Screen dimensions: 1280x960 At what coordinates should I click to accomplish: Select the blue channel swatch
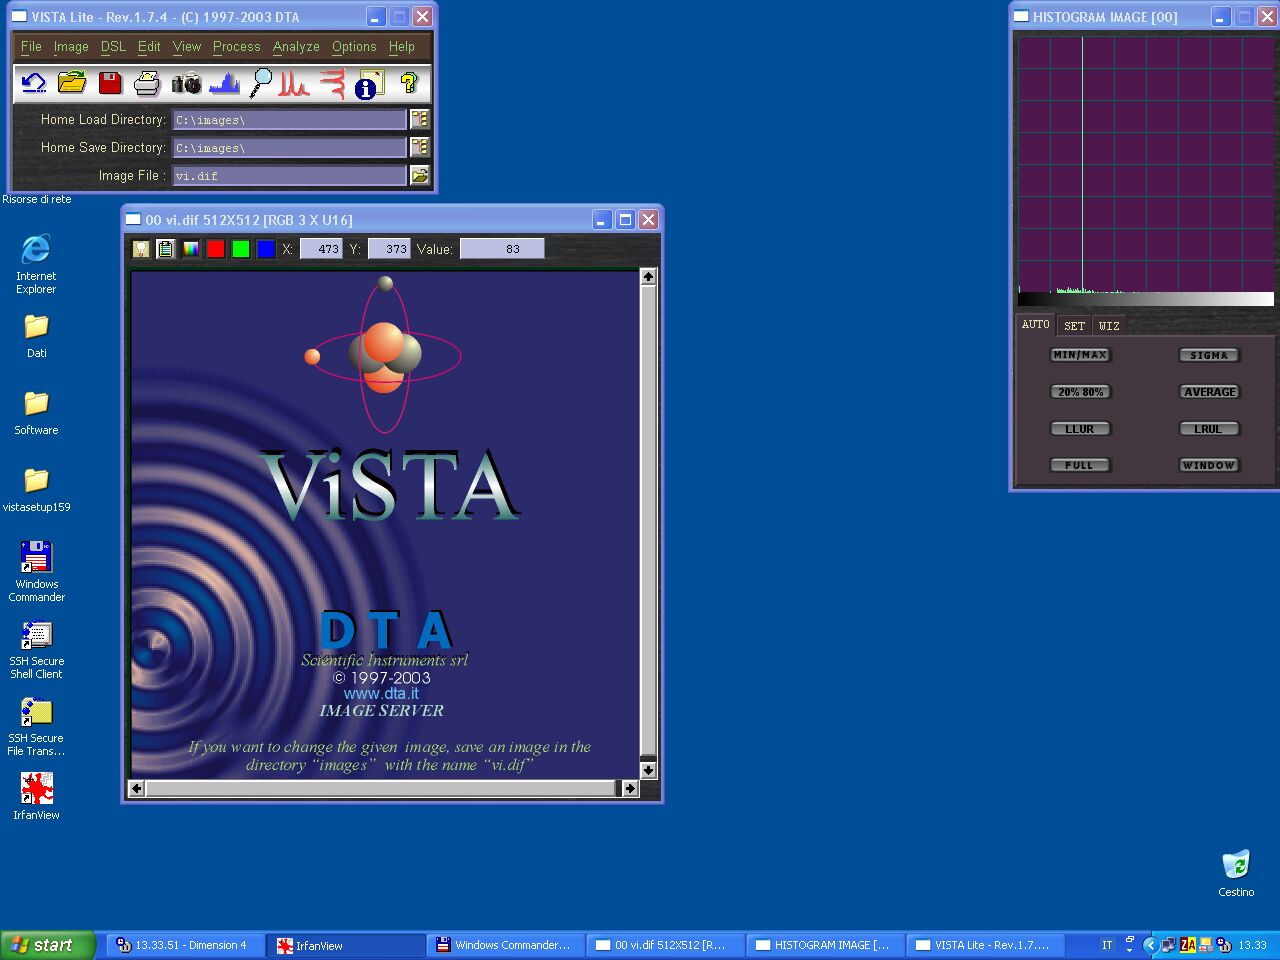tap(266, 249)
